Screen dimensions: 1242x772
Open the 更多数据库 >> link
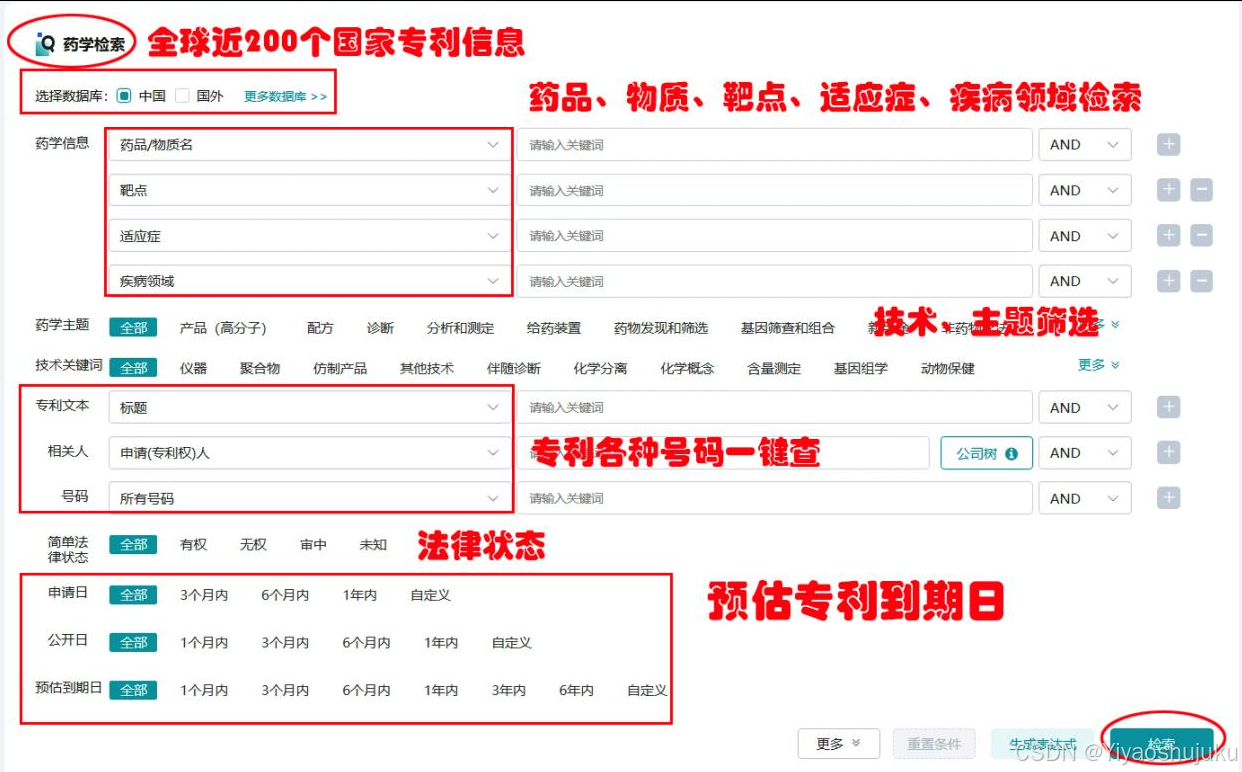point(285,96)
